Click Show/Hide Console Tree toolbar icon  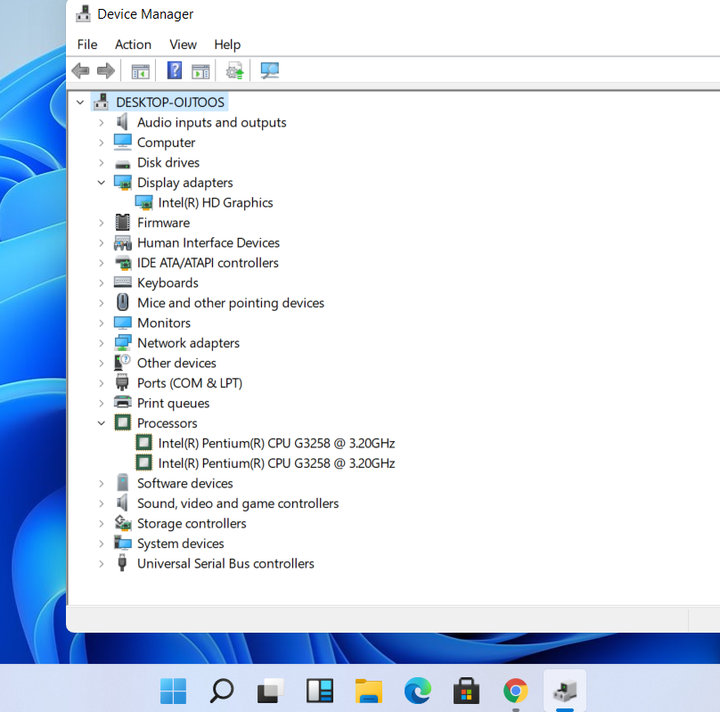click(140, 71)
